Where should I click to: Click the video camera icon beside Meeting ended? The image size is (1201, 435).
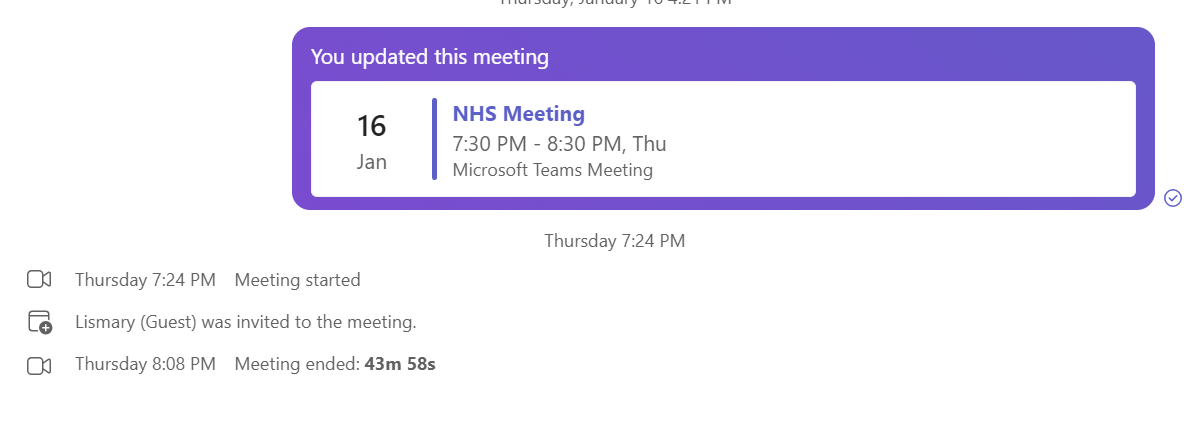[39, 365]
